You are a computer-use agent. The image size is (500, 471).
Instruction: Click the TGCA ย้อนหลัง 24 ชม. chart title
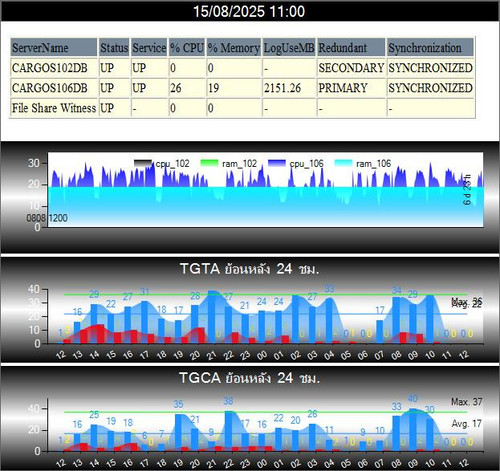(249, 378)
